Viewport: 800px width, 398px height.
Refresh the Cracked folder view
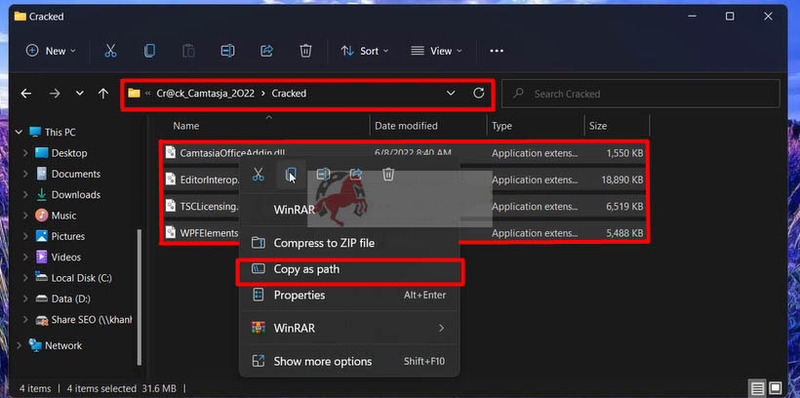pos(479,93)
